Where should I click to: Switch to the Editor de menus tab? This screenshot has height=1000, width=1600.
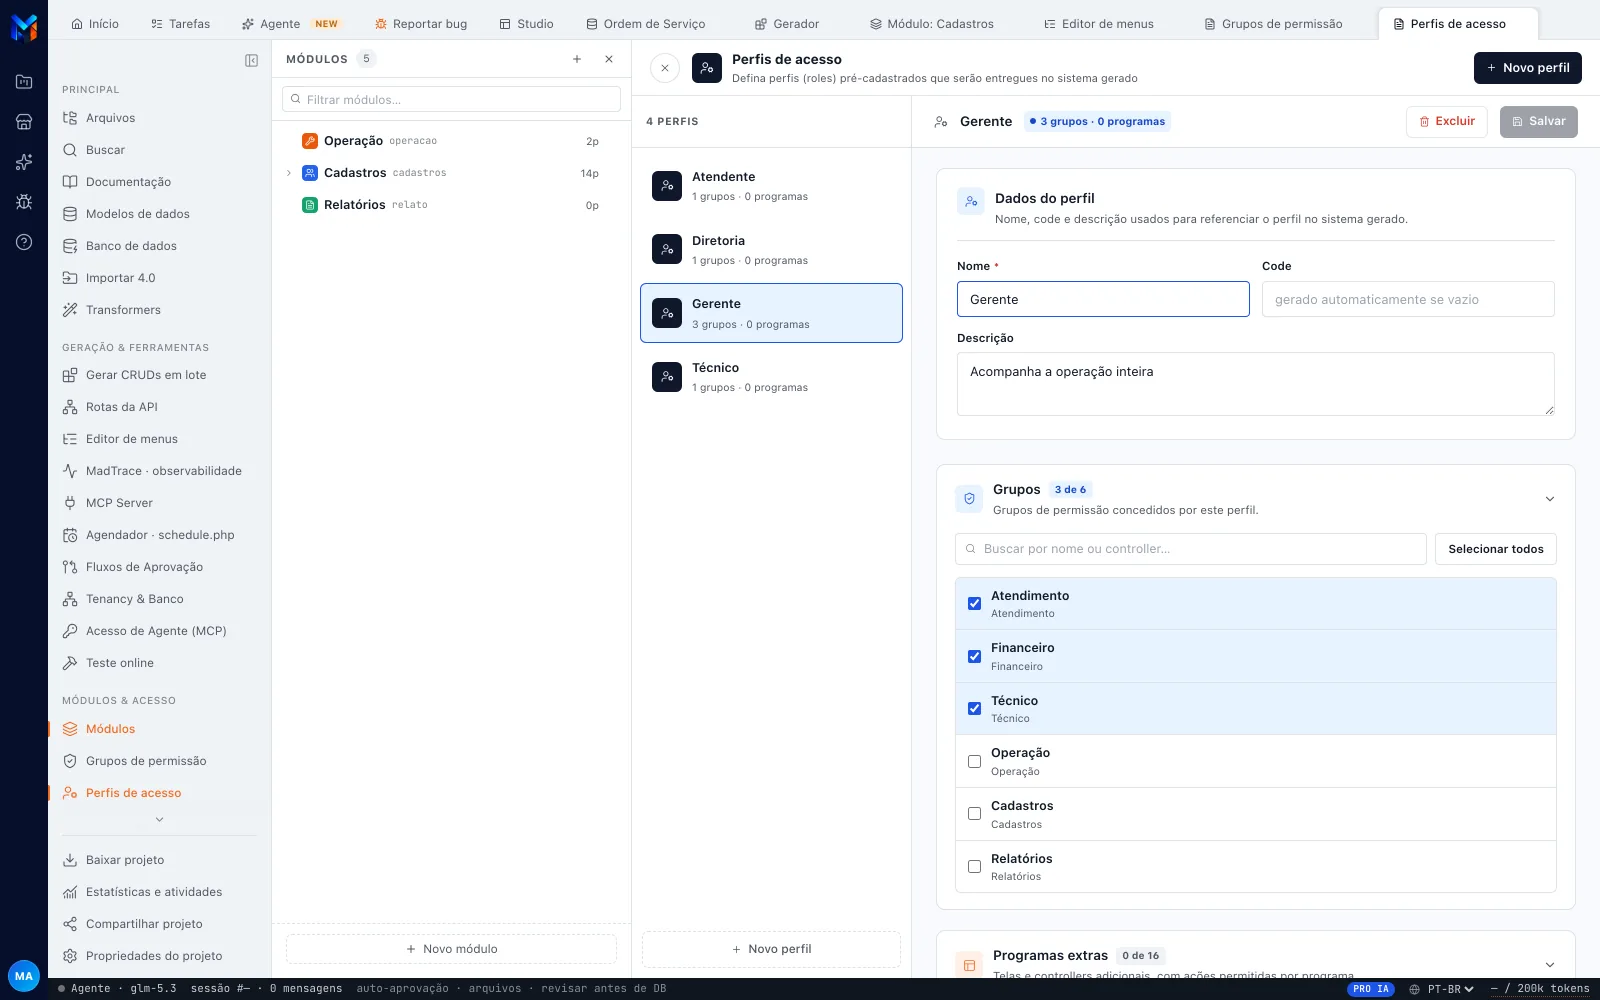click(1098, 24)
